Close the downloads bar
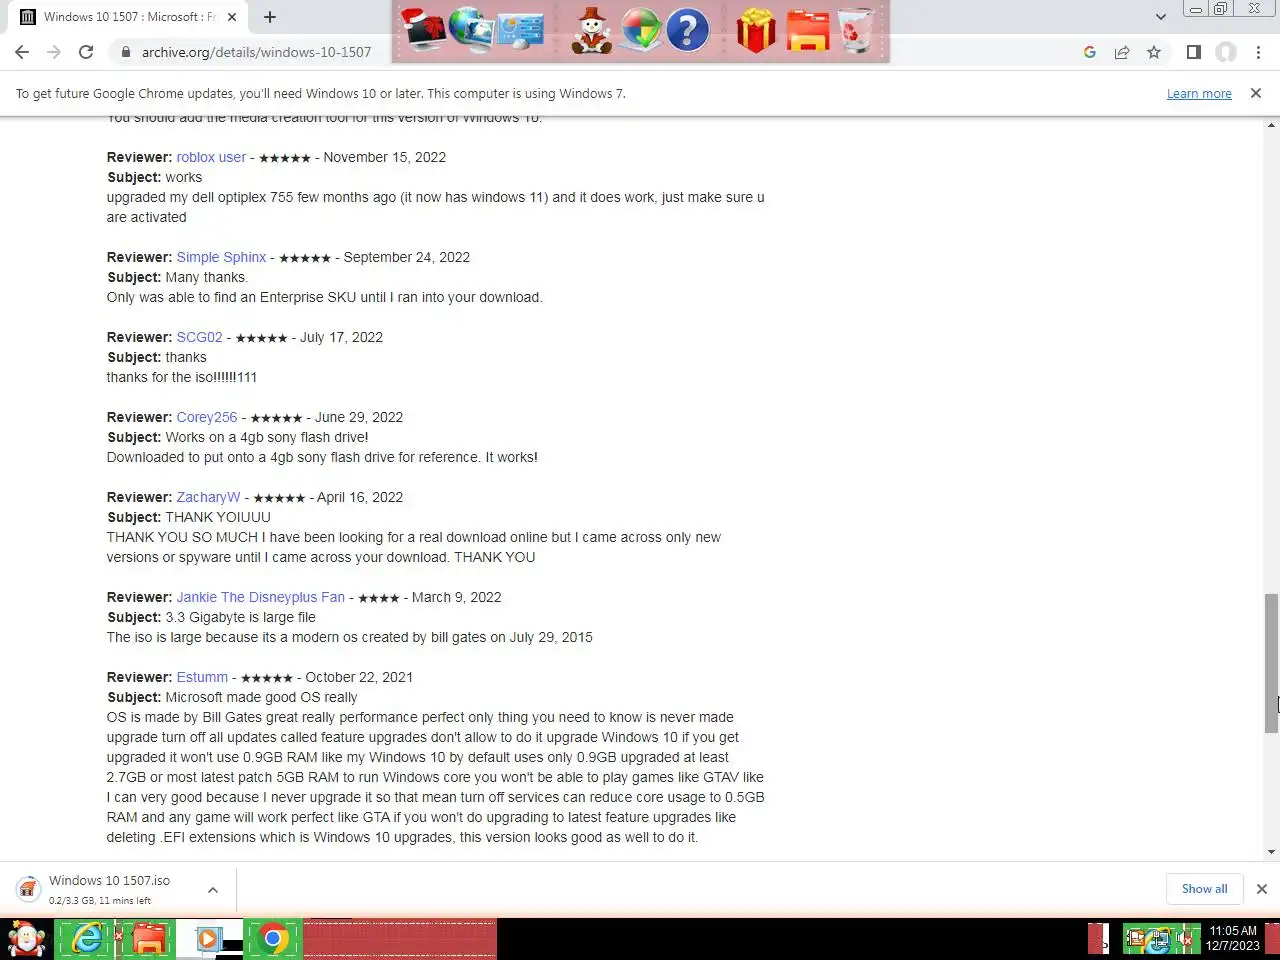 (1262, 889)
